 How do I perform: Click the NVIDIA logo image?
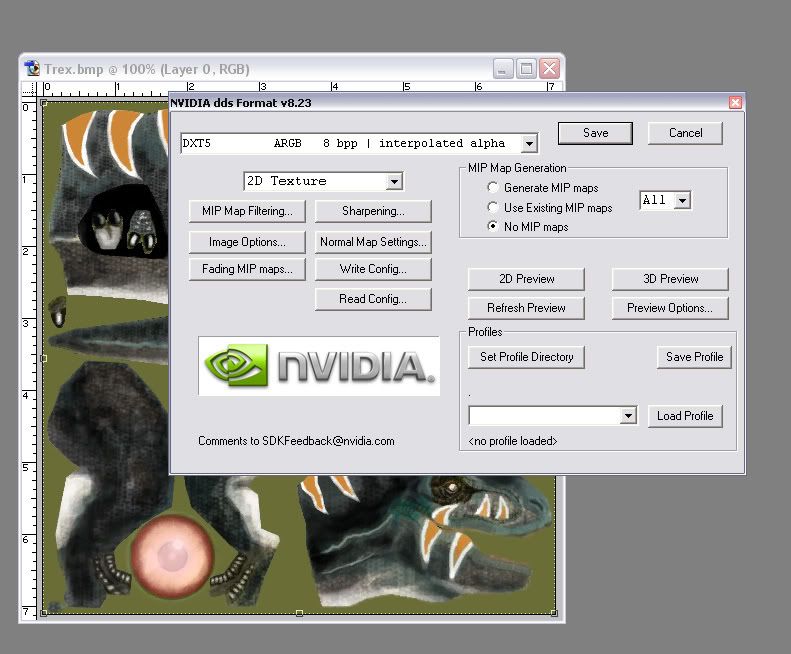pos(319,366)
